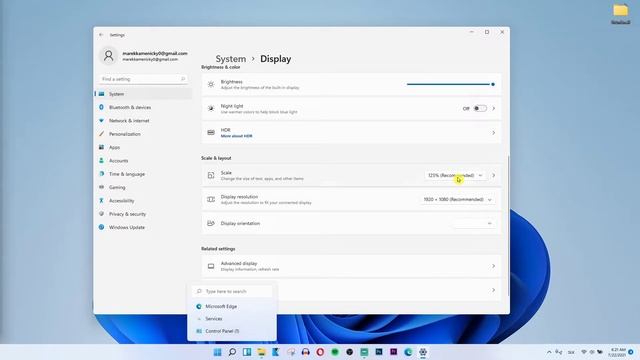Open Advanced display settings

(351, 266)
